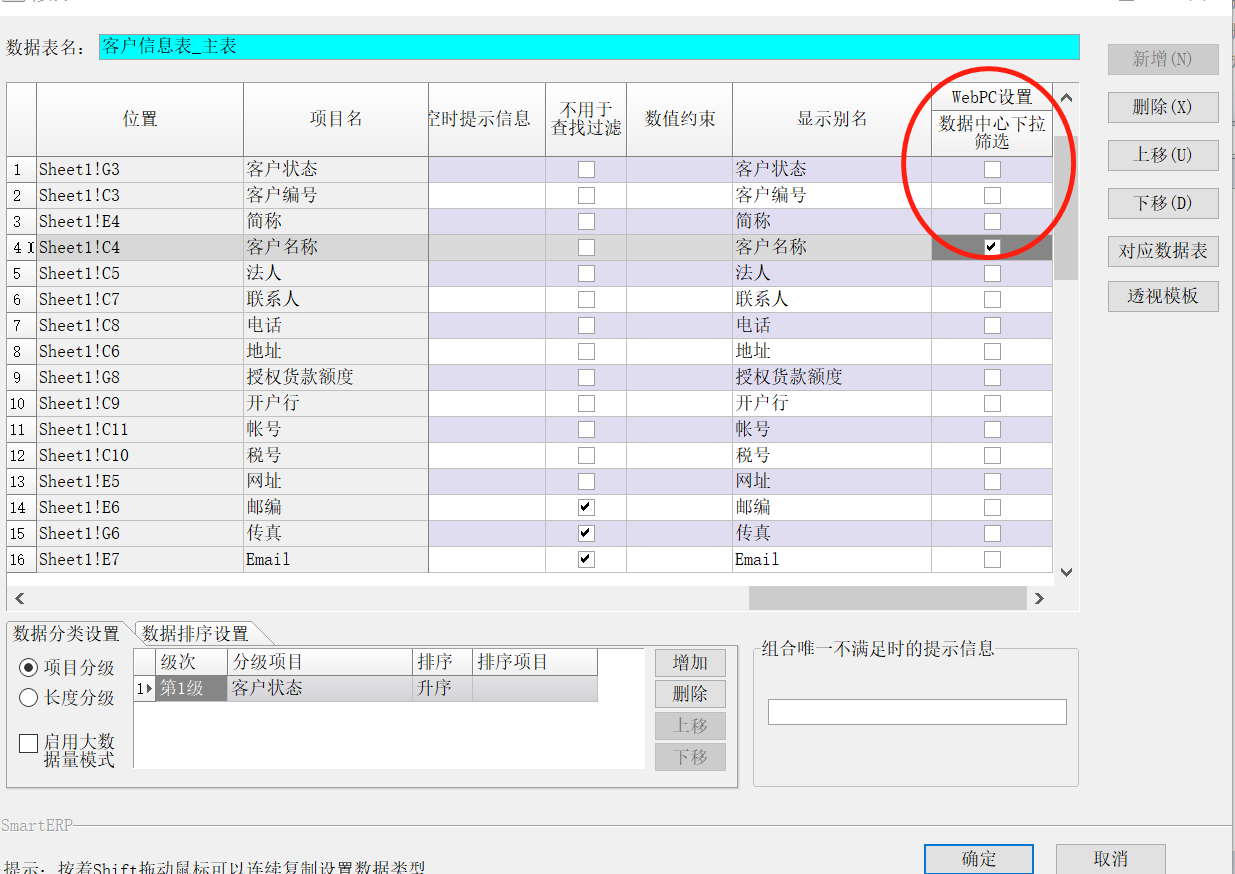Switch to the 数据分类设置 tab

click(68, 634)
